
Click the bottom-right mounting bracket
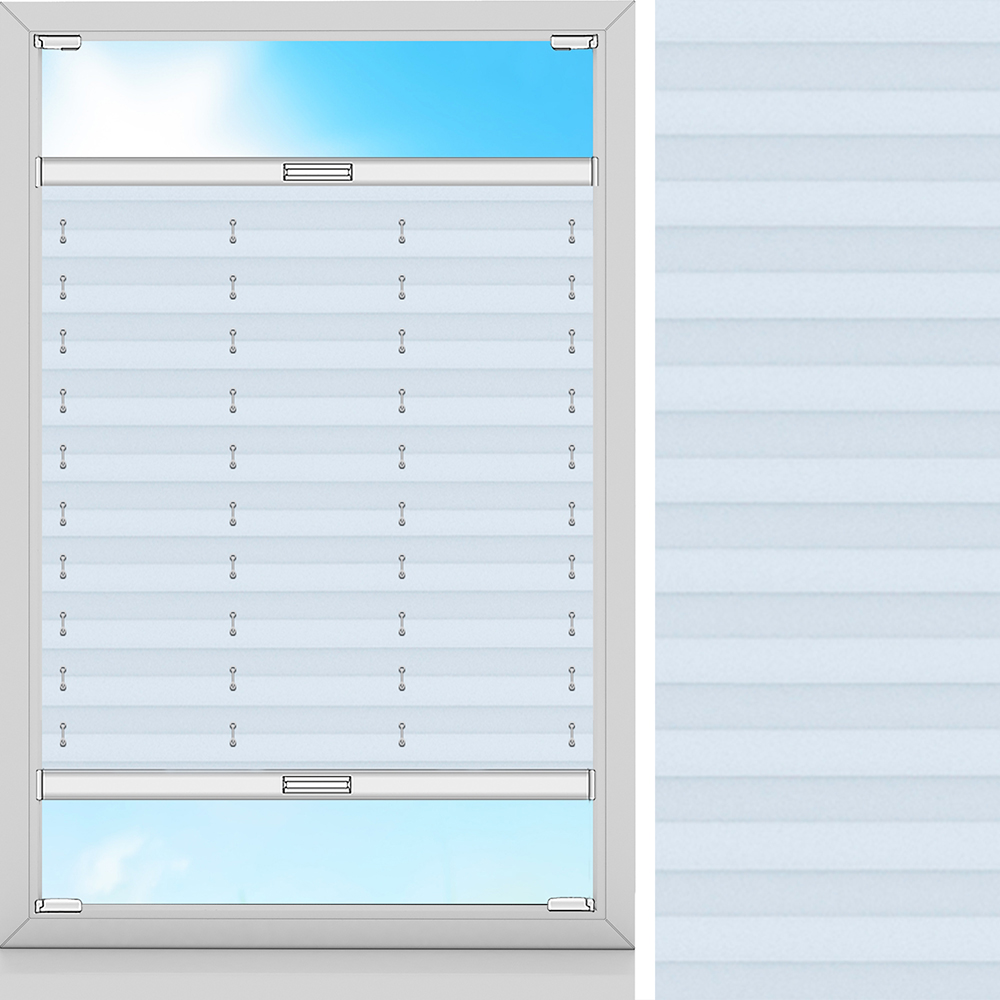point(571,904)
